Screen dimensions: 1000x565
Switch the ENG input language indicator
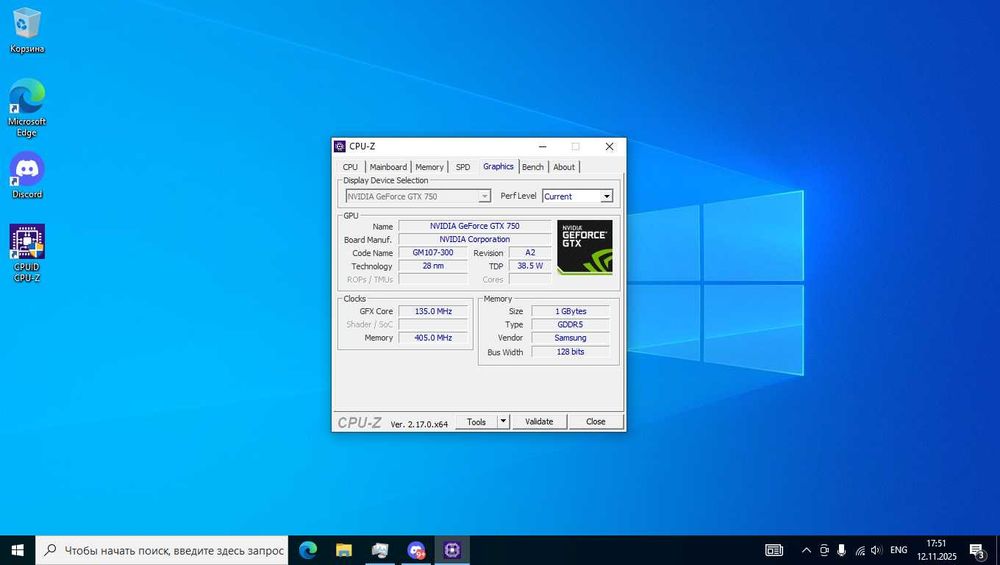(899, 550)
